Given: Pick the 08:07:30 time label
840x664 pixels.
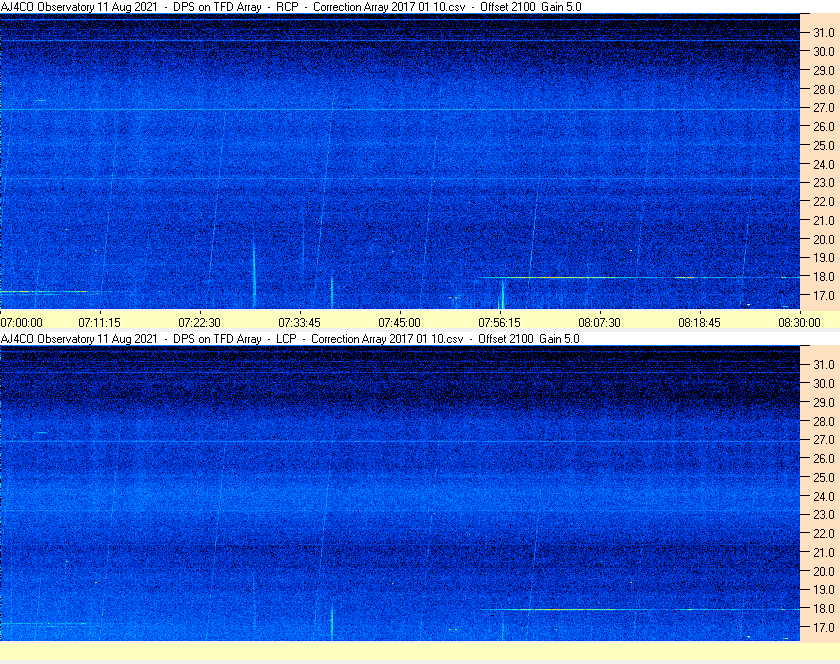Looking at the screenshot, I should tap(599, 323).
